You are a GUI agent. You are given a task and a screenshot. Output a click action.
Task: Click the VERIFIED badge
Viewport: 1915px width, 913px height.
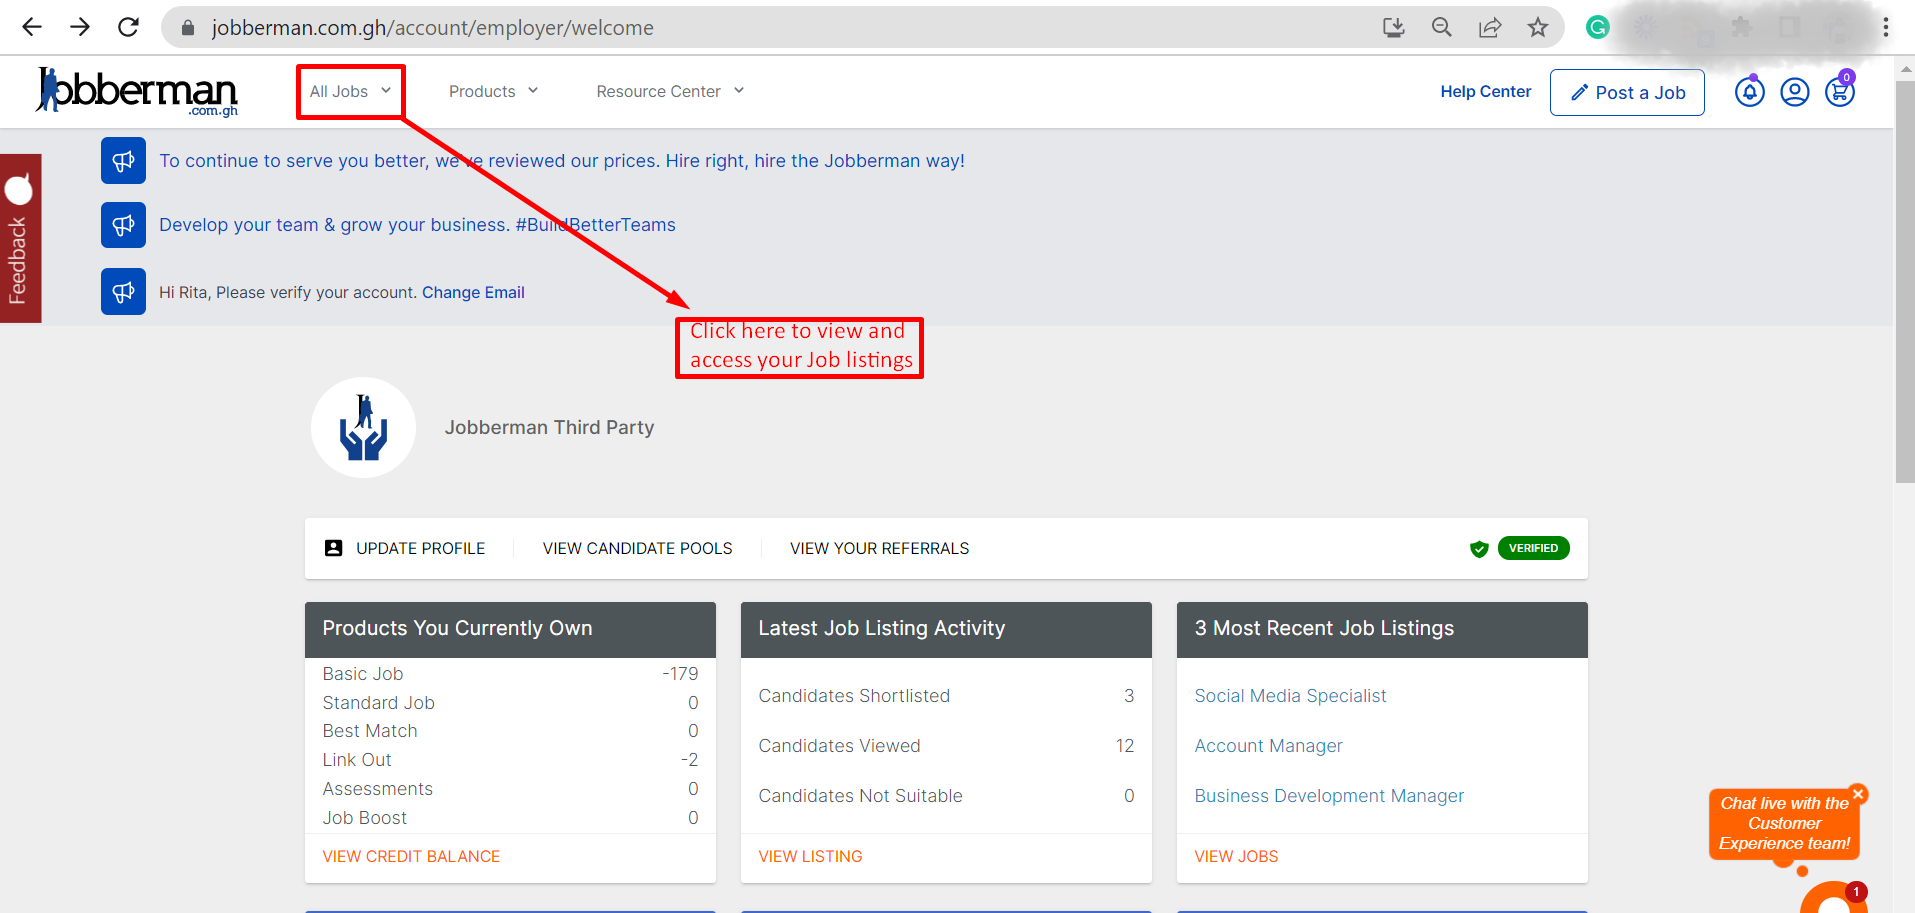1533,548
